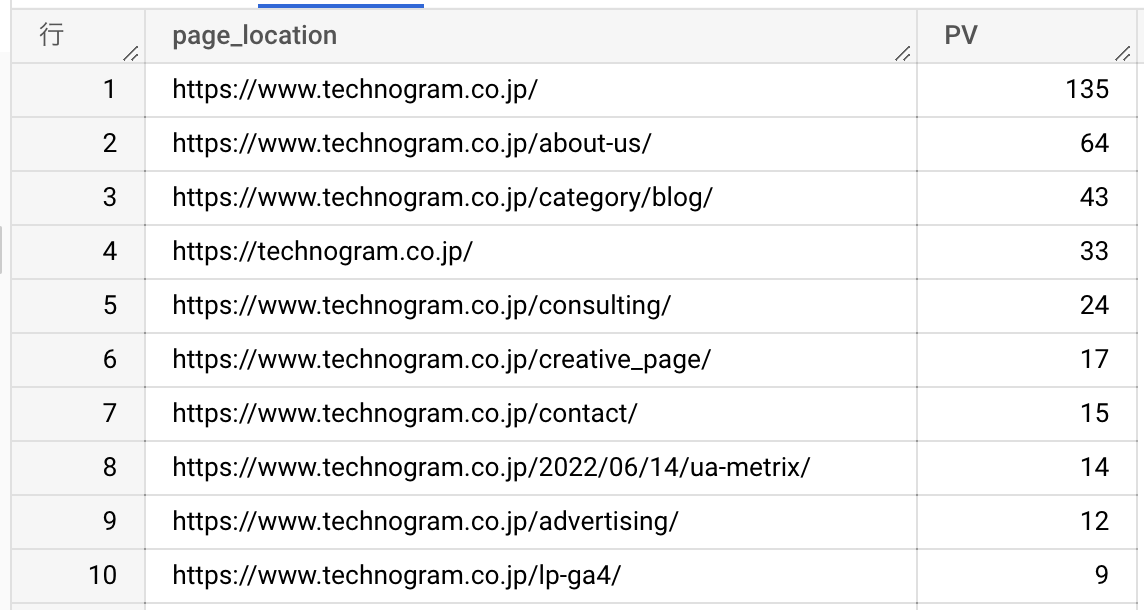Viewport: 1144px width, 610px height.
Task: Click the PV column resize handle icon
Action: coord(1123,53)
